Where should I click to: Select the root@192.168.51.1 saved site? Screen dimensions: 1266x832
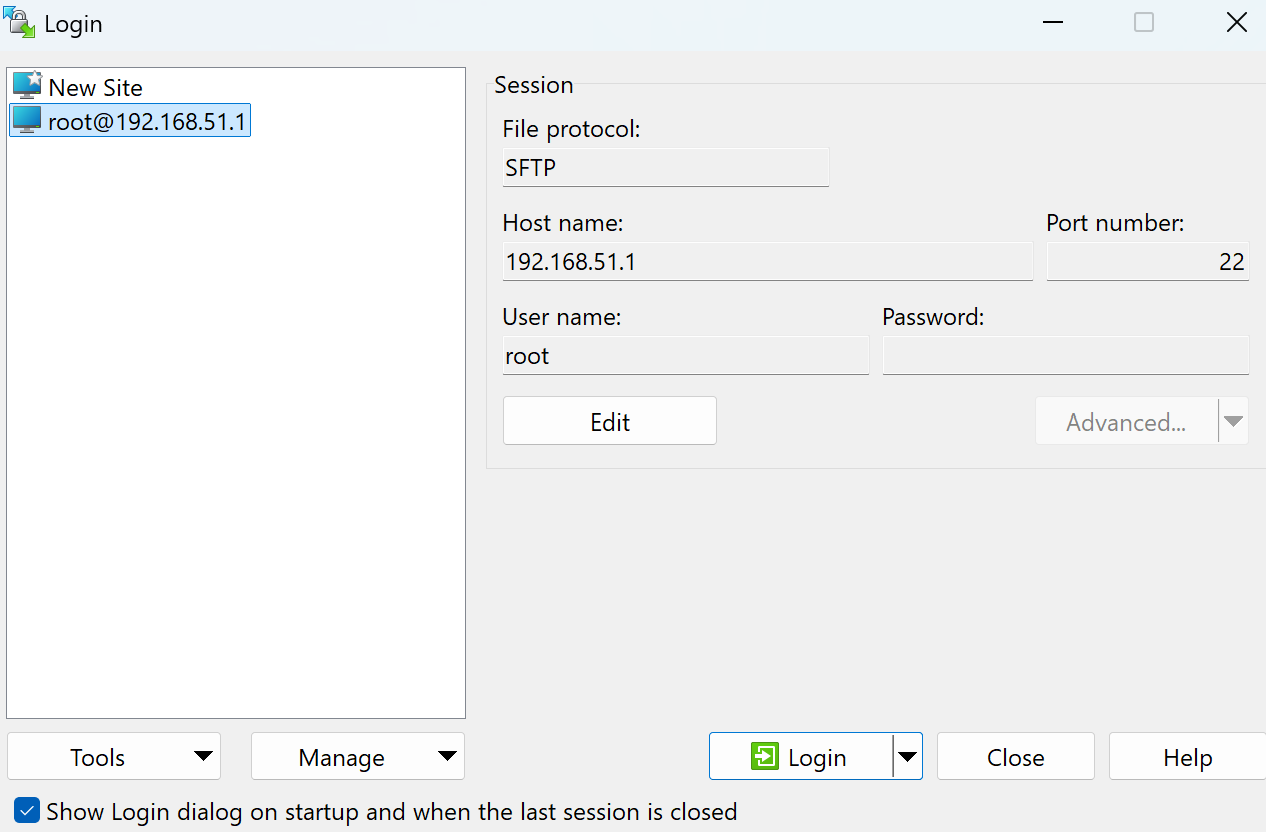tap(147, 121)
